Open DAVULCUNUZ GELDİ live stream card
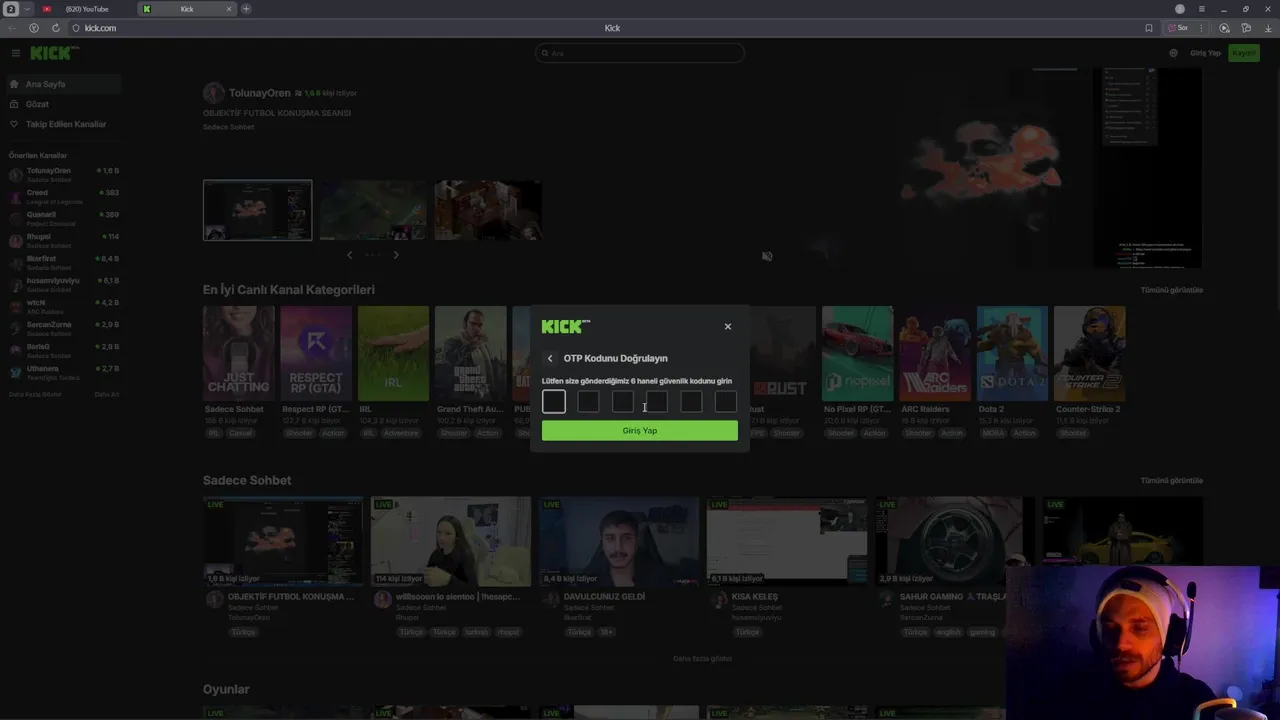The image size is (1280, 720). [x=619, y=541]
